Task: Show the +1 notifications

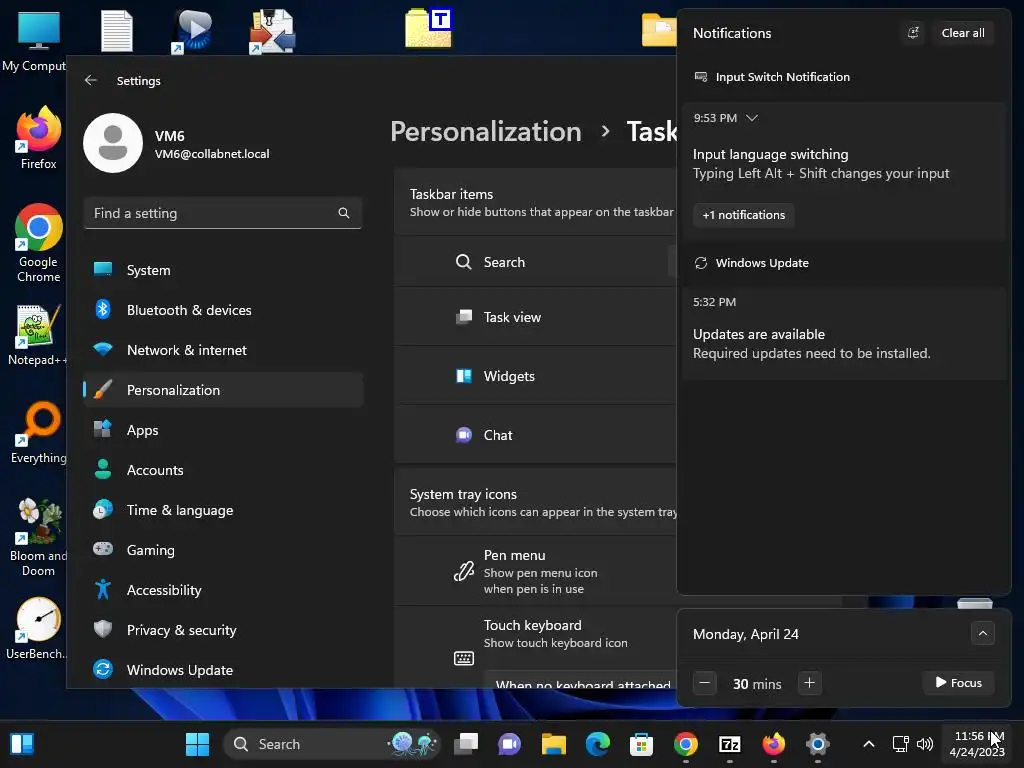Action: (743, 215)
